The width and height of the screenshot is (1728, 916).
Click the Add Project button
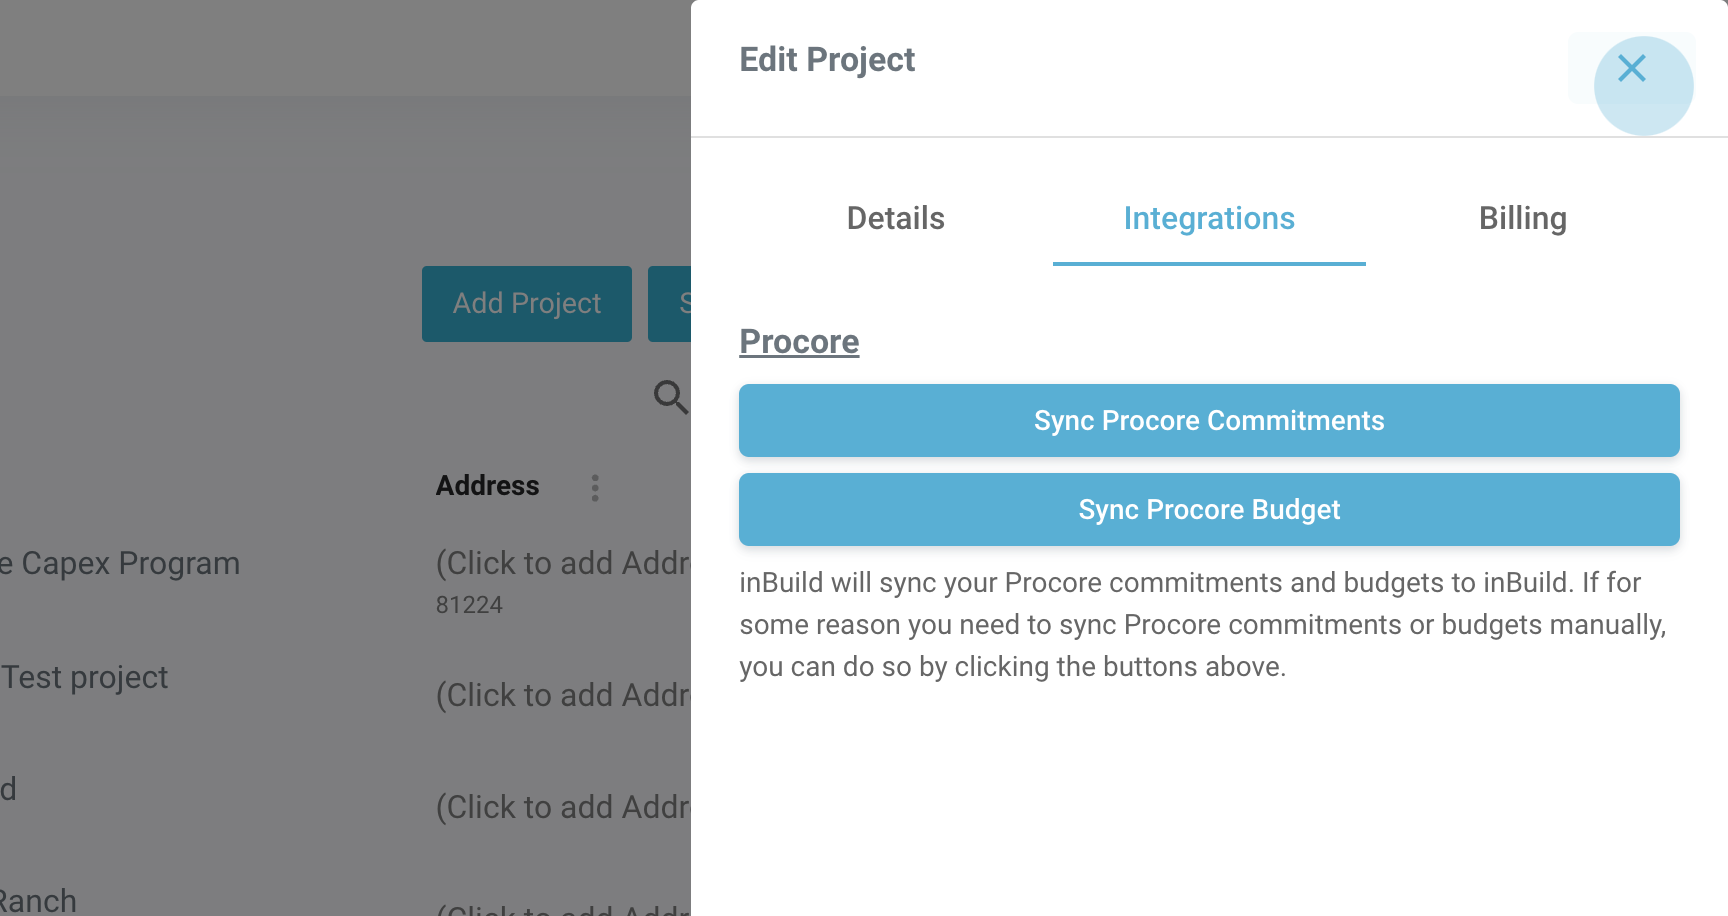point(526,304)
